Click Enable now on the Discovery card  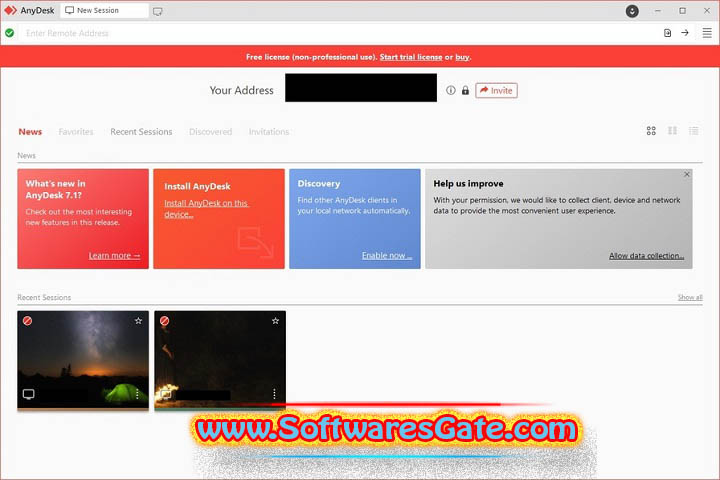pos(387,255)
